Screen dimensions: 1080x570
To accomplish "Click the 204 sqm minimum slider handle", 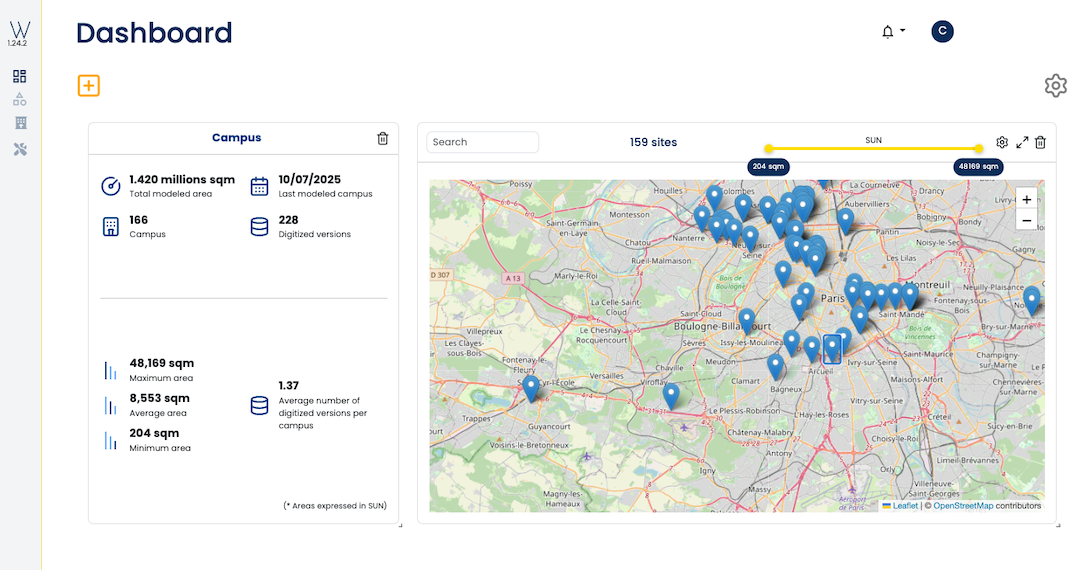I will pyautogui.click(x=768, y=149).
